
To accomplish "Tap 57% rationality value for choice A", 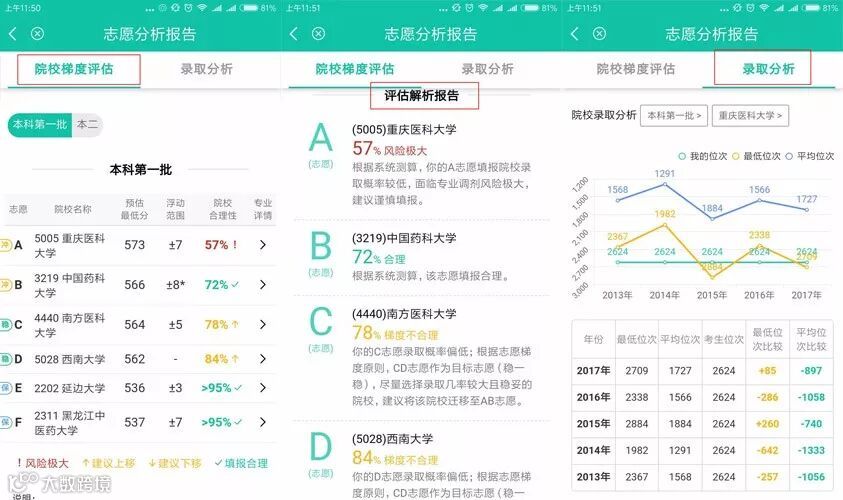I will point(216,245).
